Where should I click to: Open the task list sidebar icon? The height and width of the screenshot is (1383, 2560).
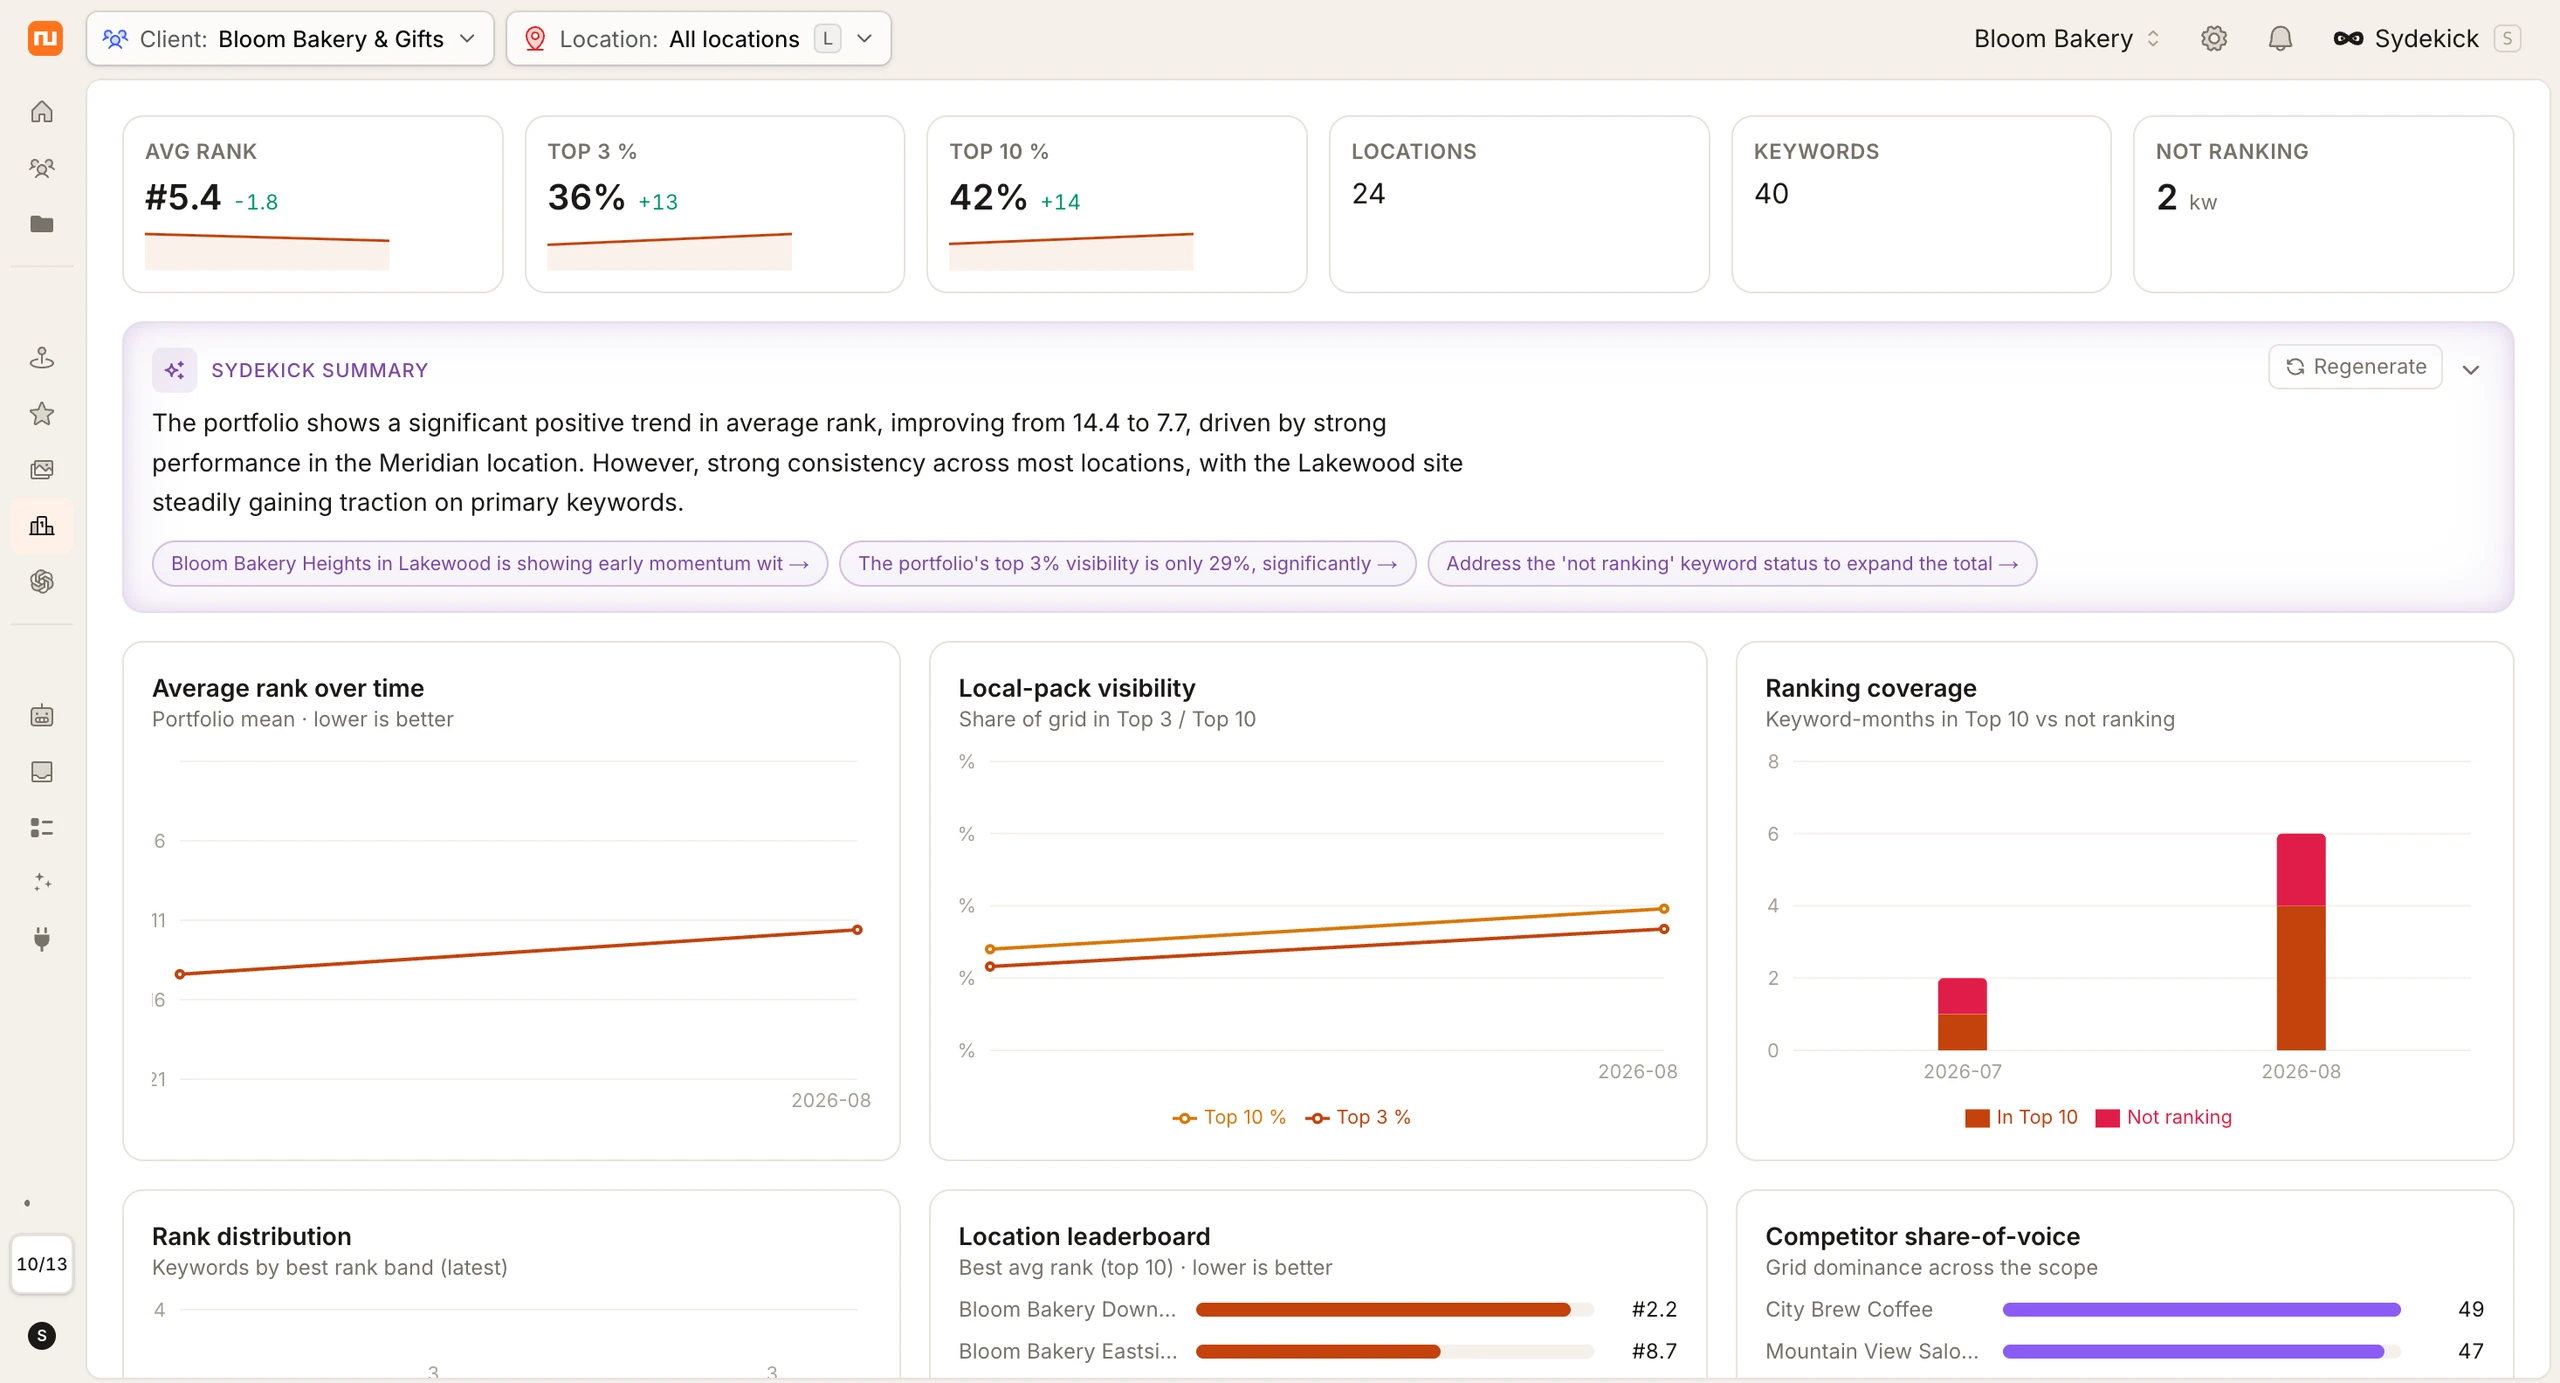tap(42, 827)
